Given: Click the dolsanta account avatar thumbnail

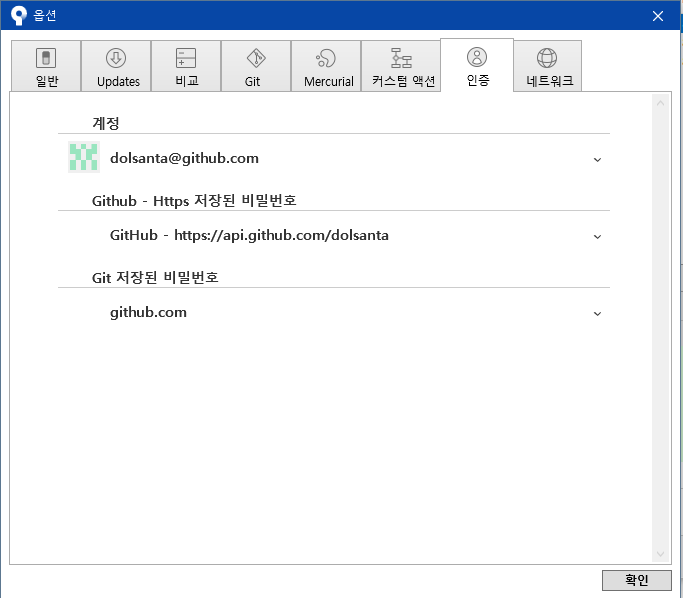Looking at the screenshot, I should (x=84, y=157).
